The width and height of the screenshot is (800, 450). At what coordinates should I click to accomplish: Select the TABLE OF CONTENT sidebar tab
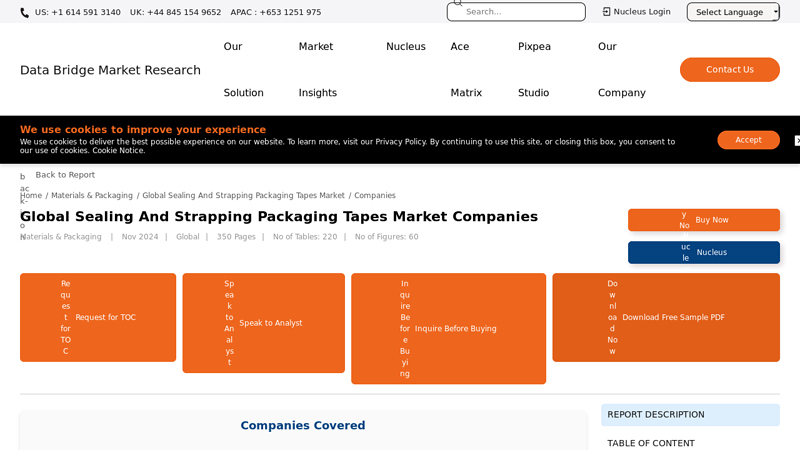pos(651,443)
